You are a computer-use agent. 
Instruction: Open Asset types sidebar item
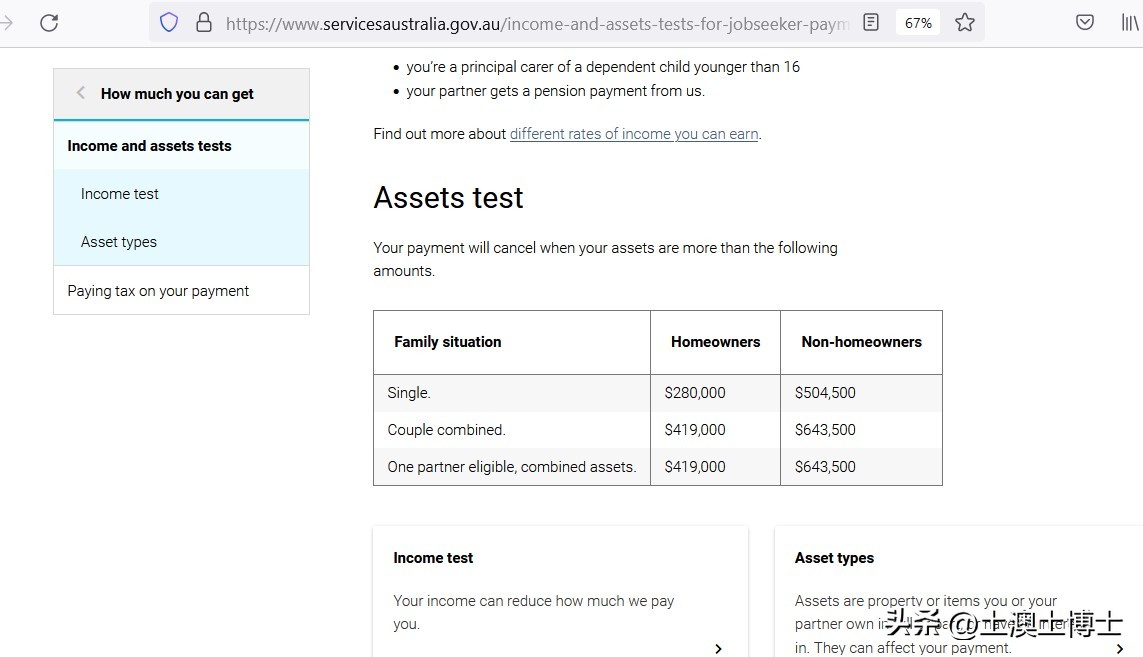[x=119, y=242]
